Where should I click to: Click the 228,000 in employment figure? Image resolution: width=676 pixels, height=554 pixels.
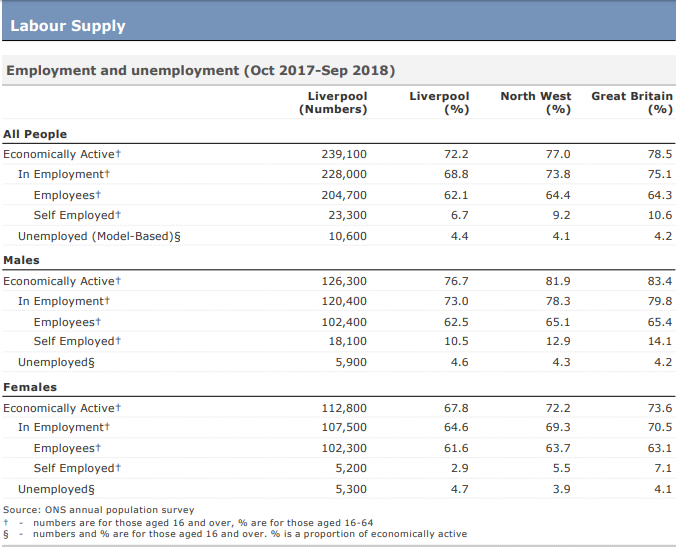[344, 174]
